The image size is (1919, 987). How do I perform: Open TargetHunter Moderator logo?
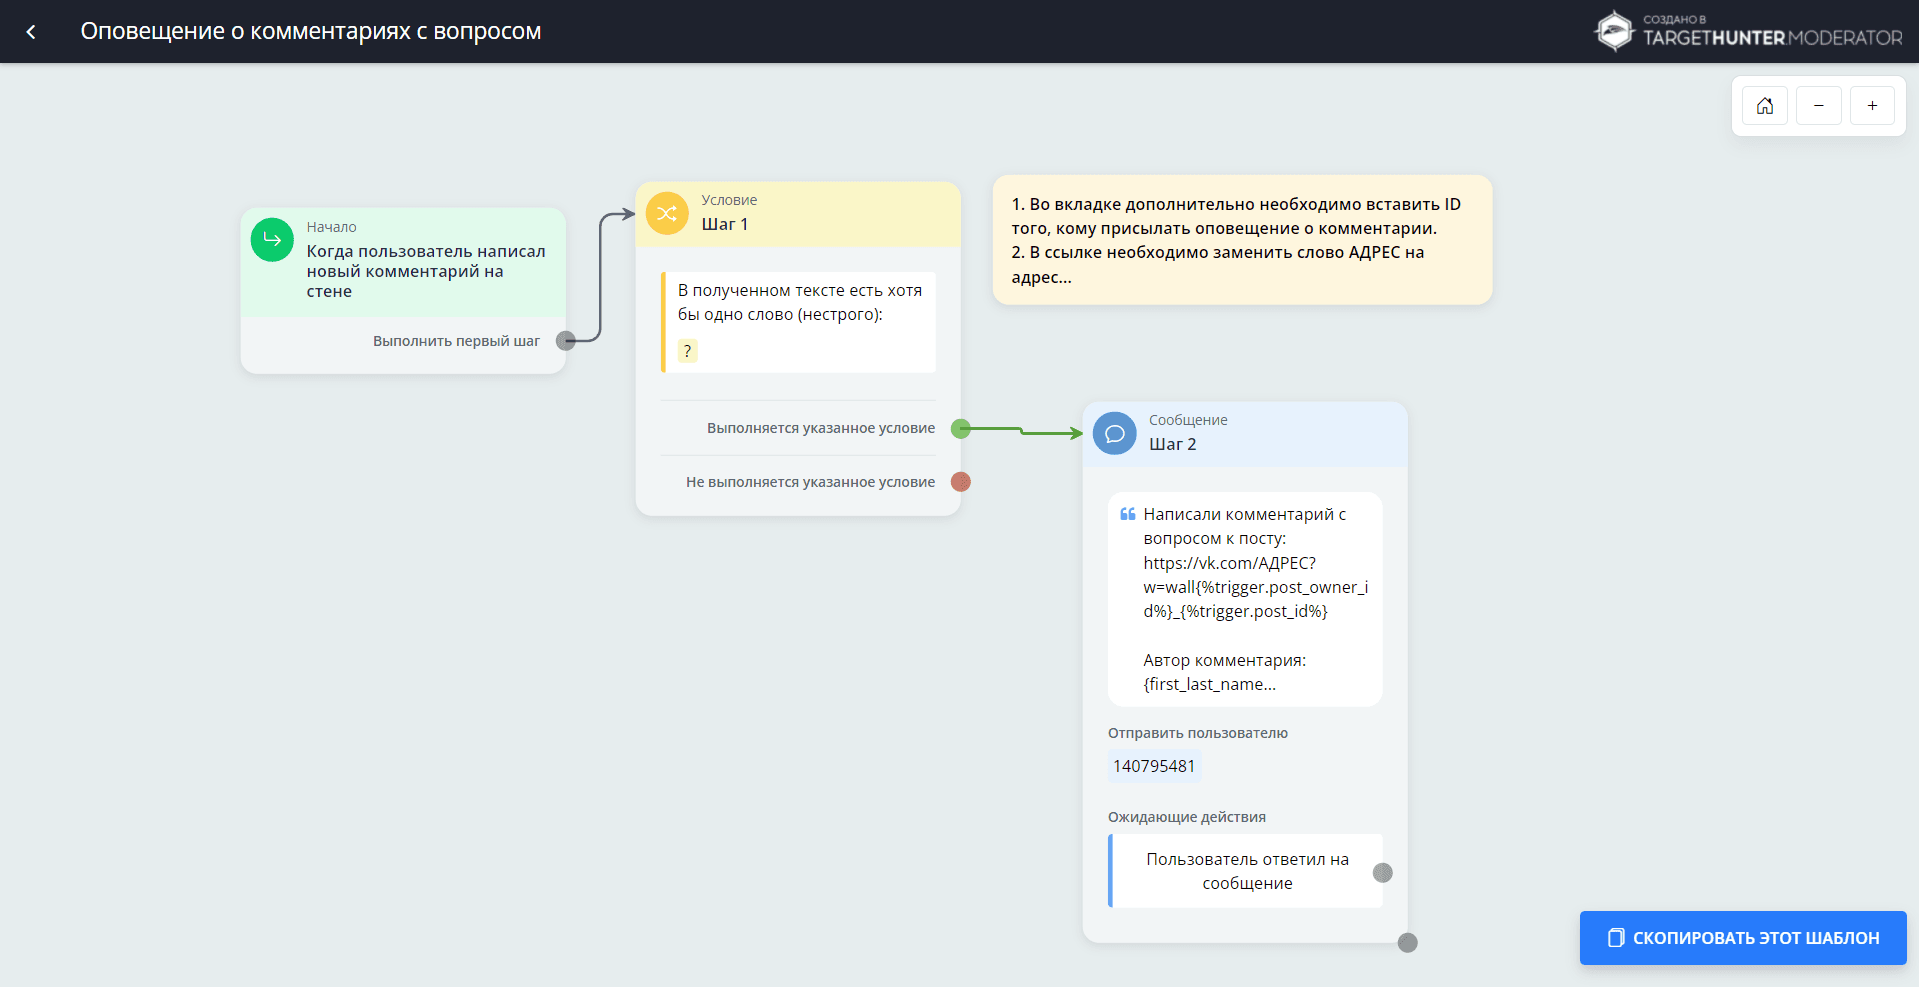tap(1747, 32)
